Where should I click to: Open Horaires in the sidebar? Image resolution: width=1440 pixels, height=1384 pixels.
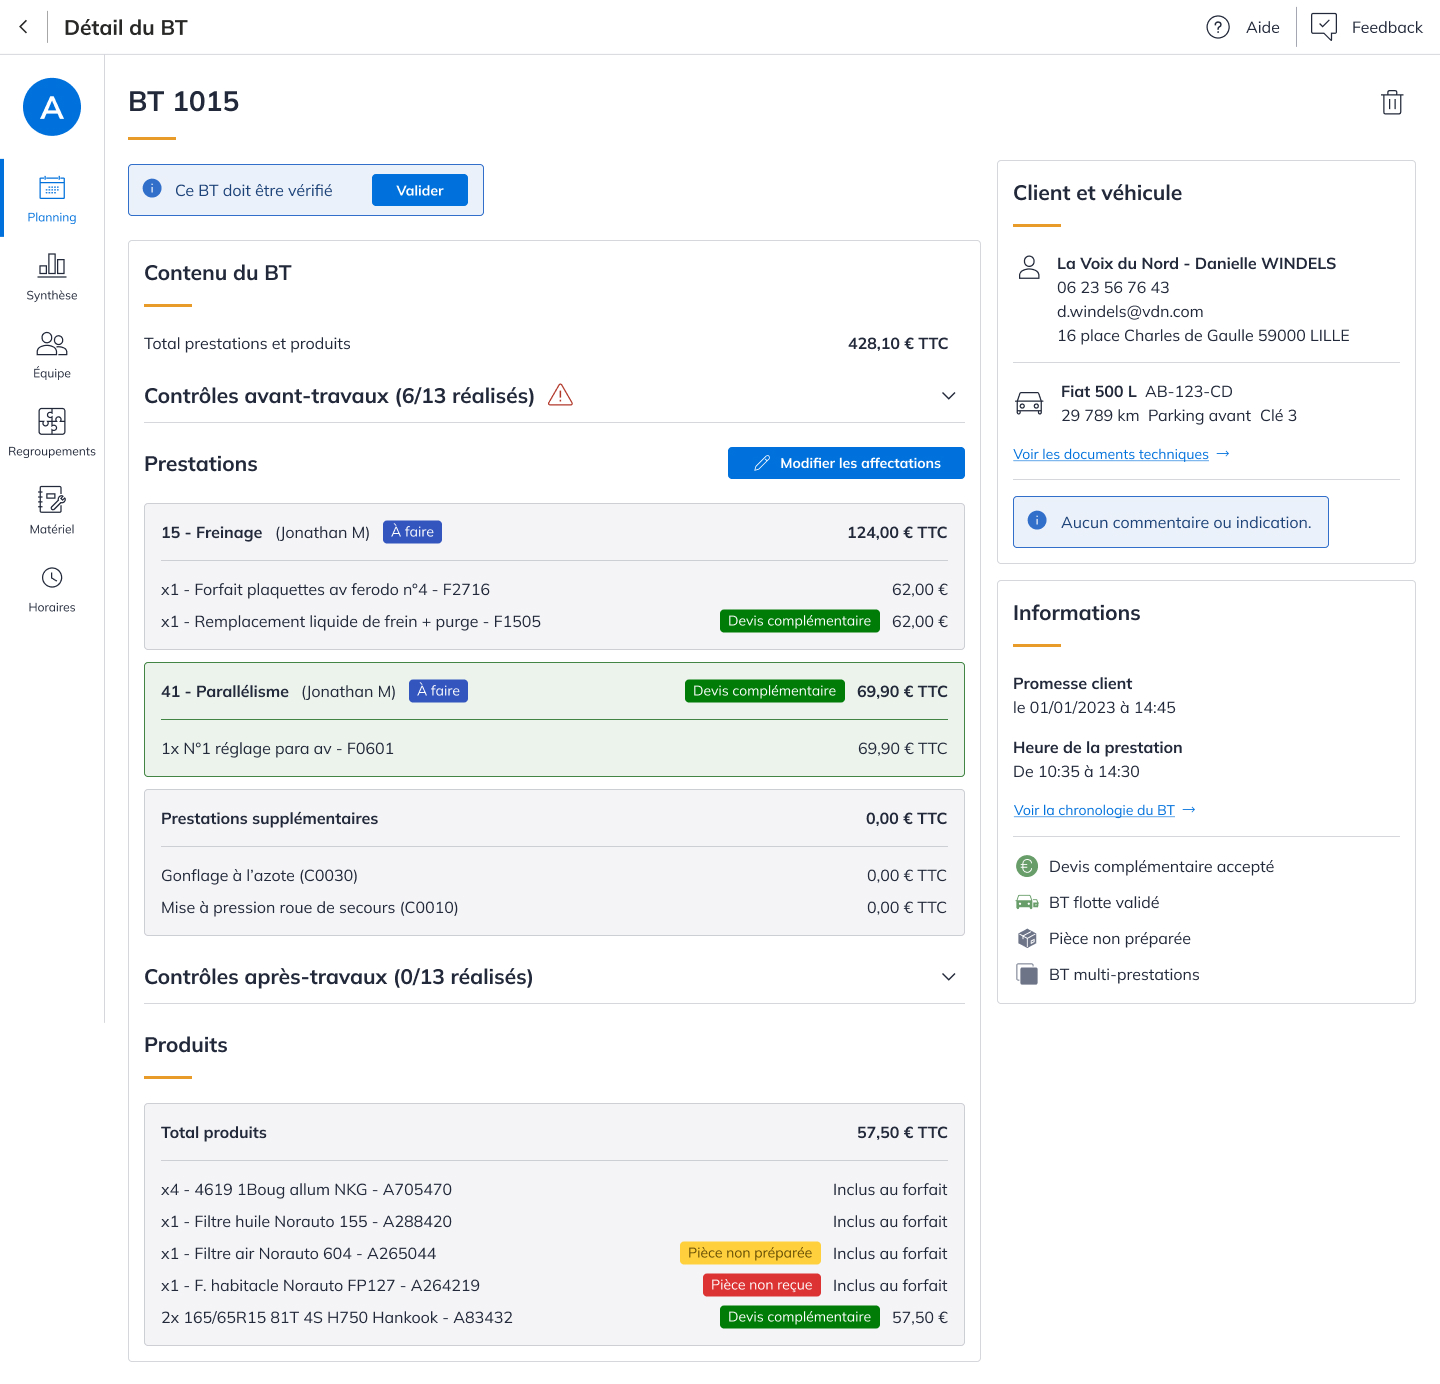pos(52,588)
